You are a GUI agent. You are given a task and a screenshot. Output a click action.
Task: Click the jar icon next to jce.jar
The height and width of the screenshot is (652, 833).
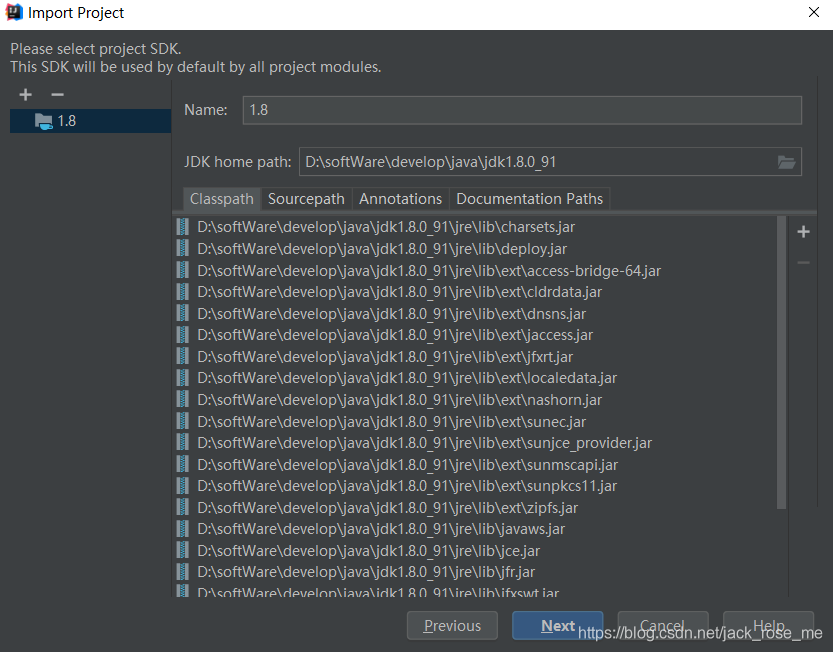(182, 551)
